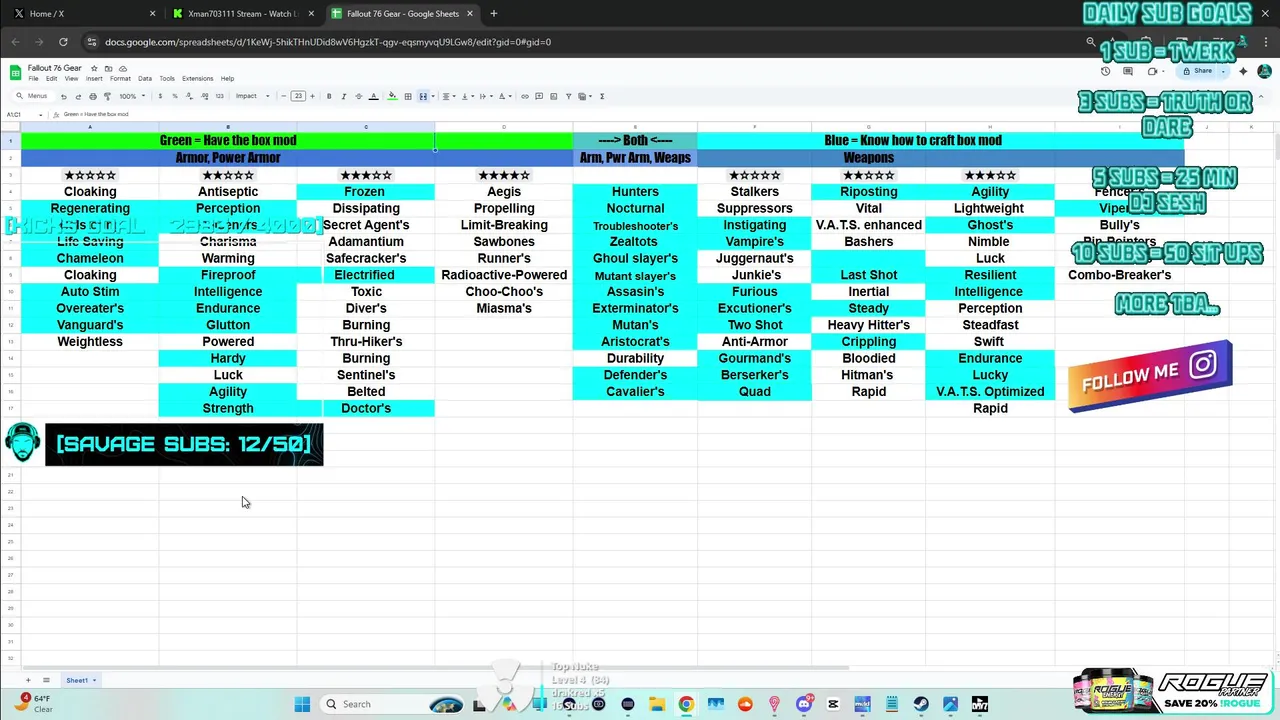This screenshot has width=1280, height=720.
Task: Click the Create a filter icon
Action: (x=568, y=96)
